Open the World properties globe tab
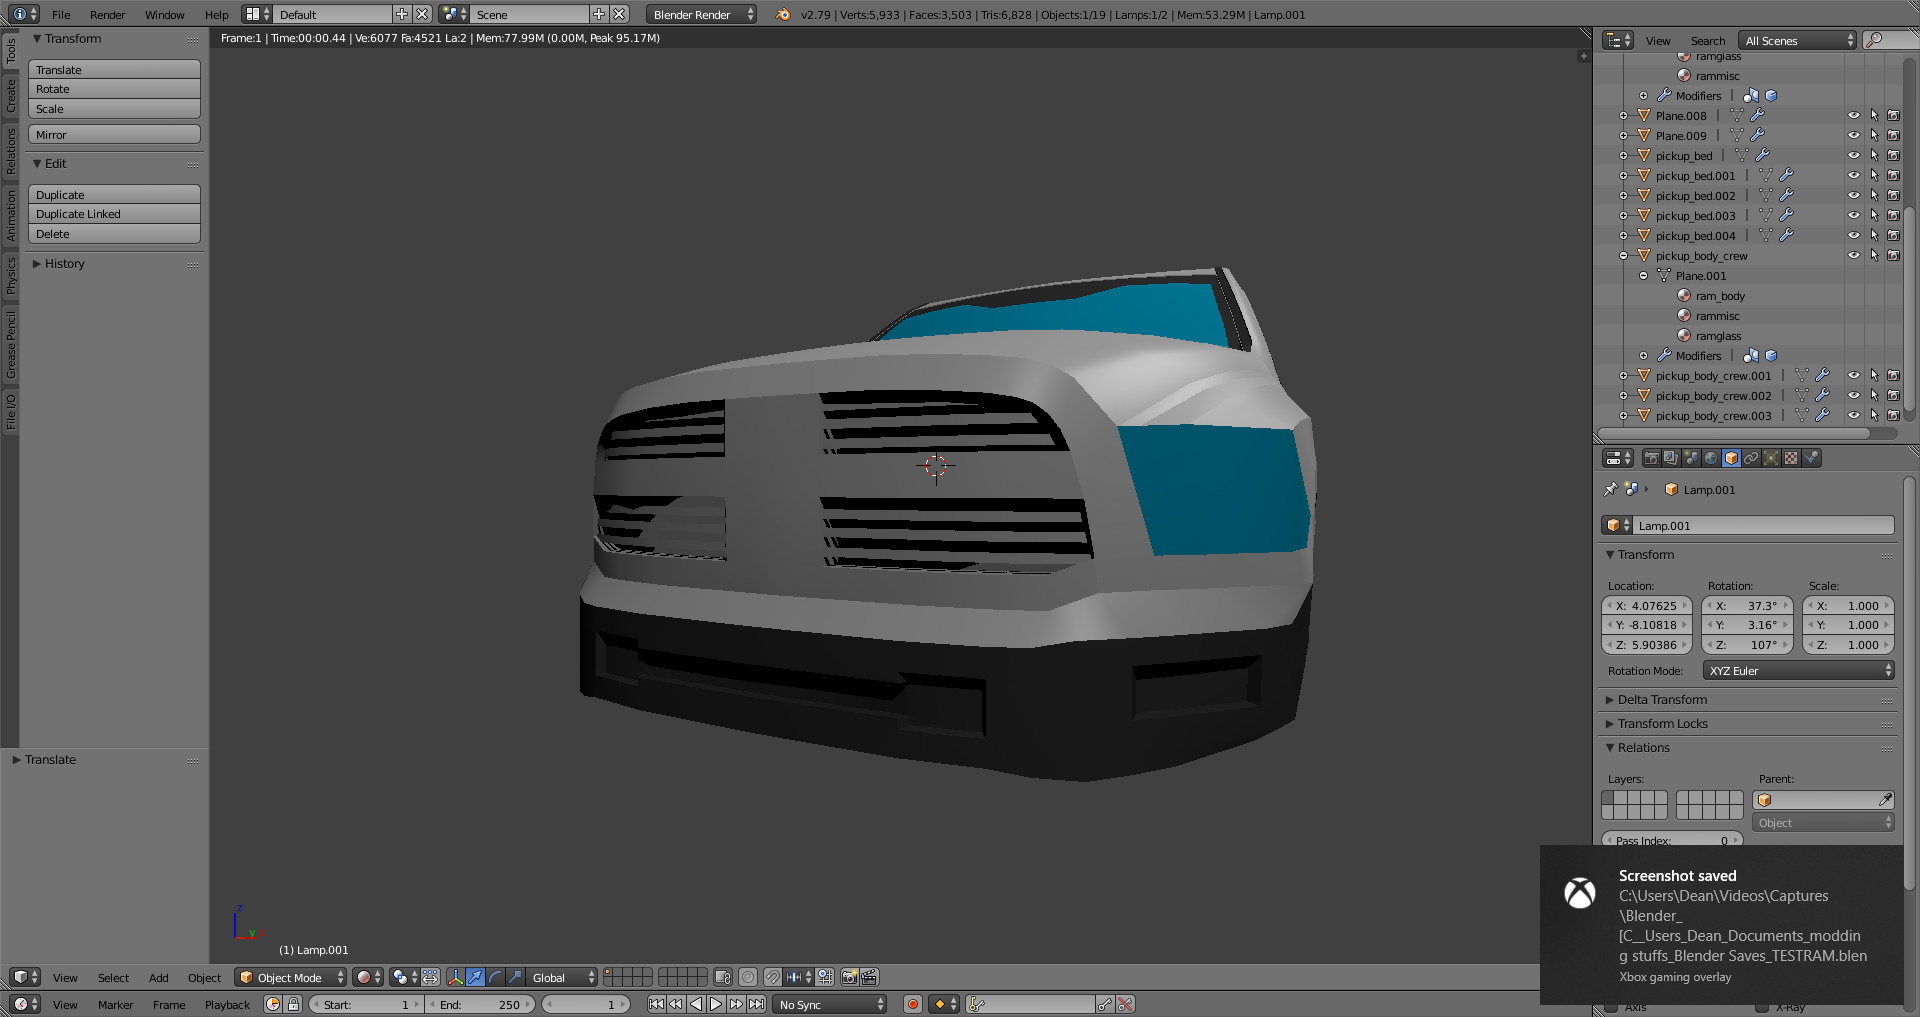The height and width of the screenshot is (1017, 1920). coord(1711,458)
